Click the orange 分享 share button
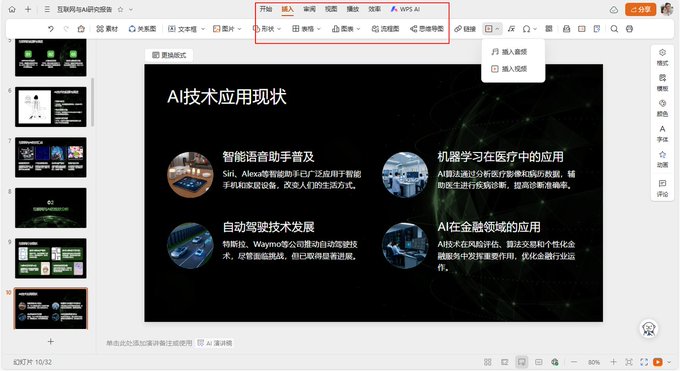 pos(640,9)
